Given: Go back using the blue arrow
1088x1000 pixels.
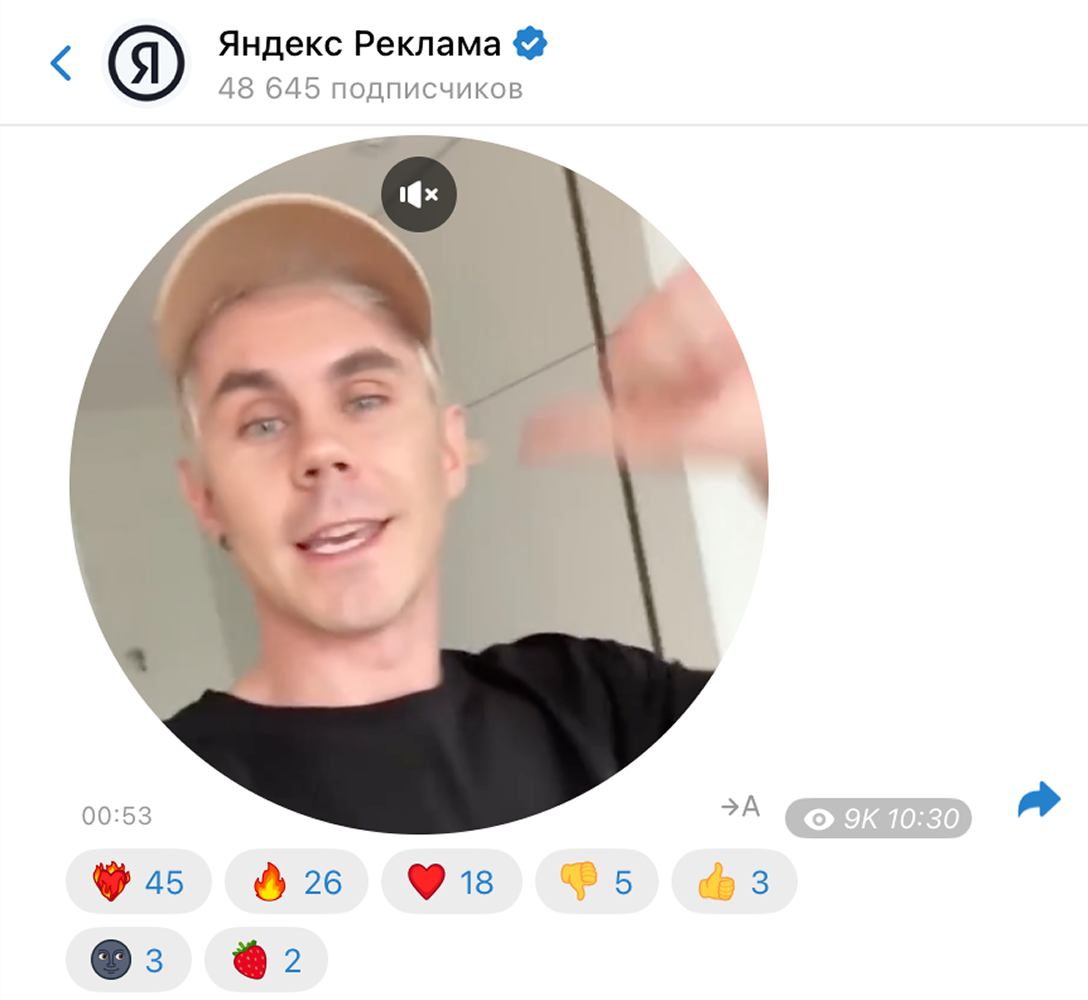Looking at the screenshot, I should point(61,63).
